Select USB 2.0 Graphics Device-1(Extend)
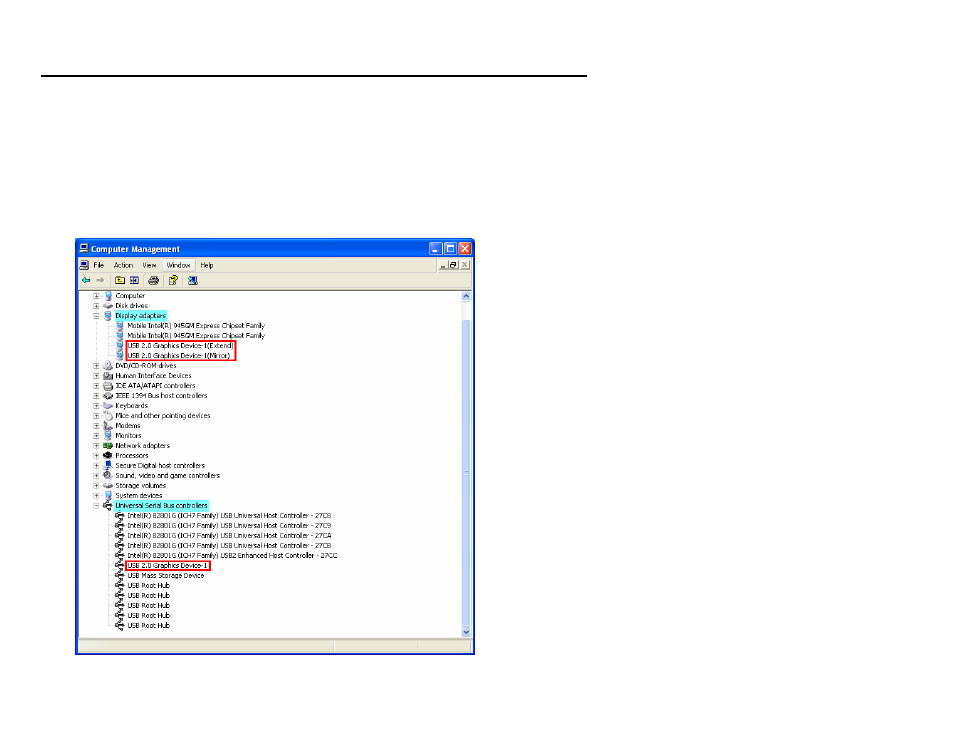 click(x=181, y=346)
